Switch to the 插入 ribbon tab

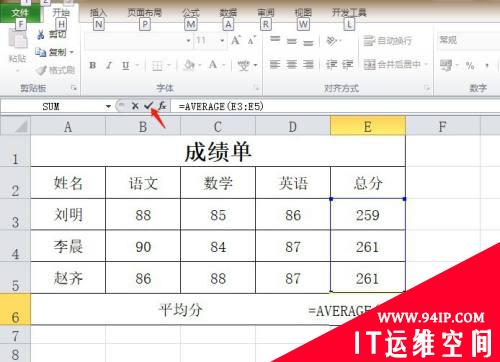98,13
